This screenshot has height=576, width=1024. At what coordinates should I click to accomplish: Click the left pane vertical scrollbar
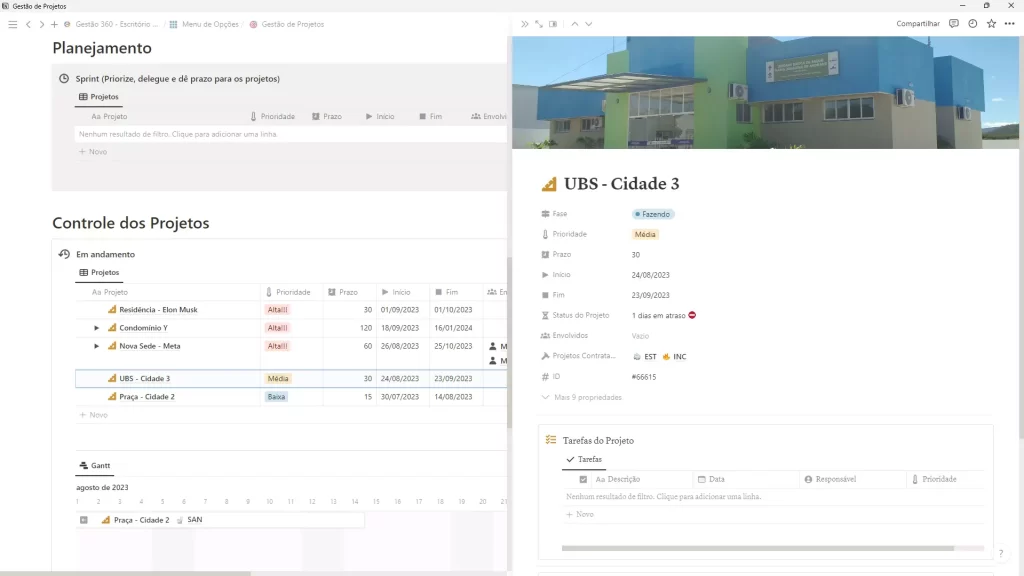(x=509, y=342)
